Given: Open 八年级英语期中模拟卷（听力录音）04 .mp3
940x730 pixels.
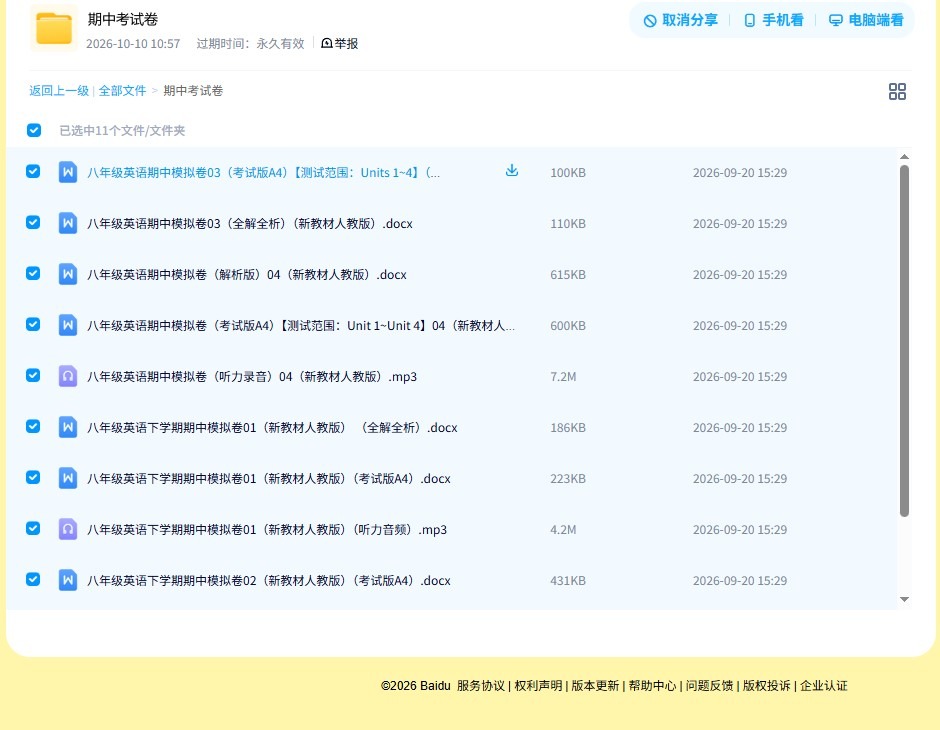Looking at the screenshot, I should pyautogui.click(x=252, y=376).
